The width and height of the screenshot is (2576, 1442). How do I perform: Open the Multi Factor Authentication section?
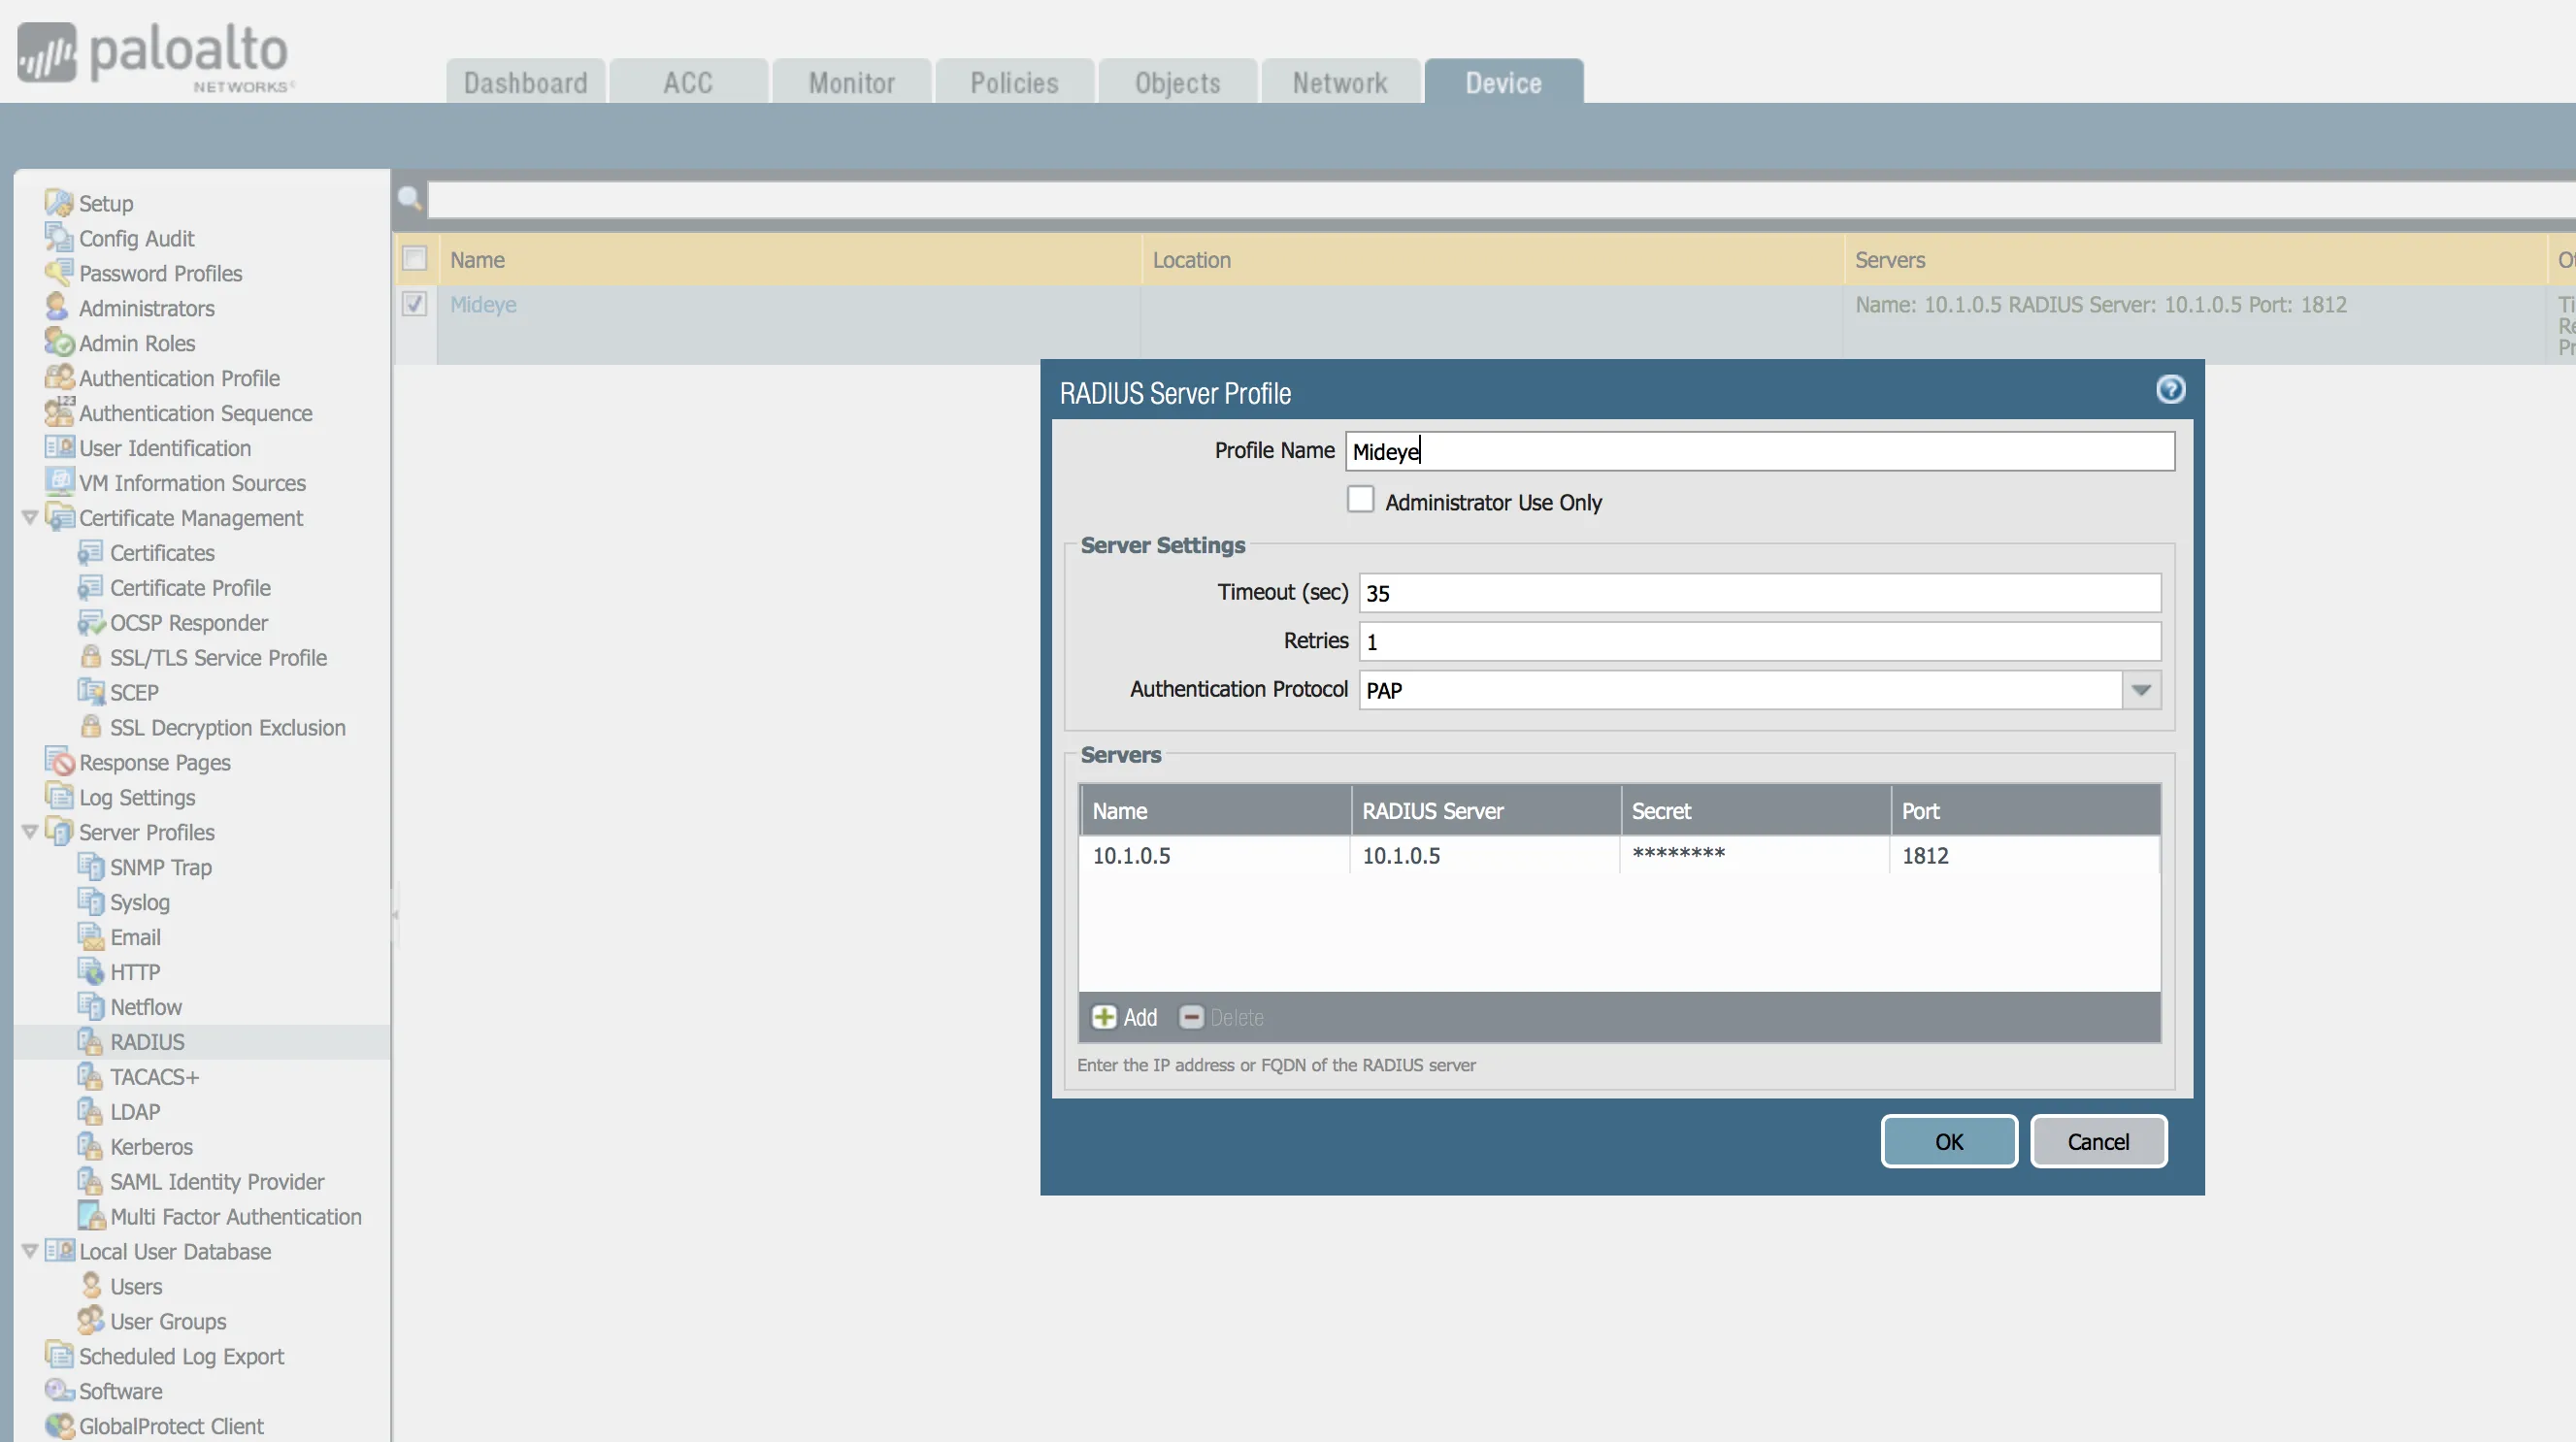236,1216
